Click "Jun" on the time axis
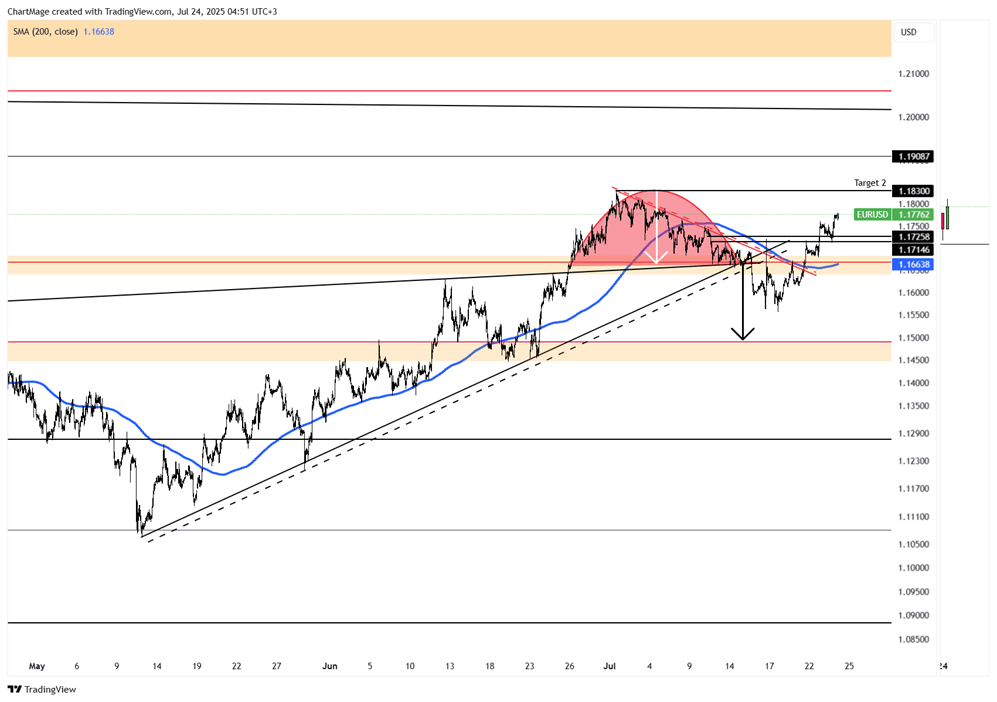 pos(330,665)
